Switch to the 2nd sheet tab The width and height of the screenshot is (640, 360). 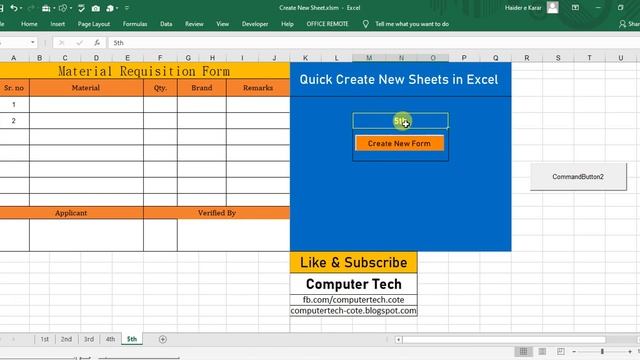66,339
